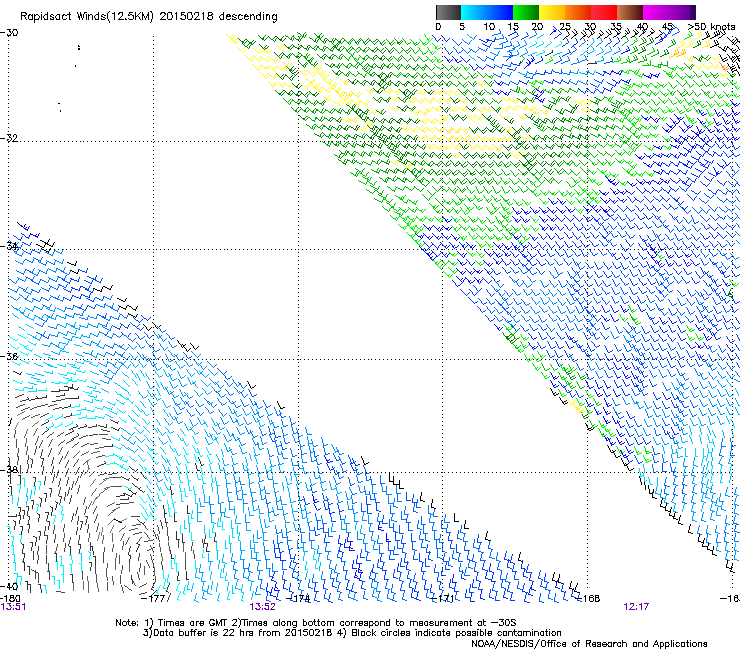
Task: Click the latitude label -36
Action: click(9, 356)
